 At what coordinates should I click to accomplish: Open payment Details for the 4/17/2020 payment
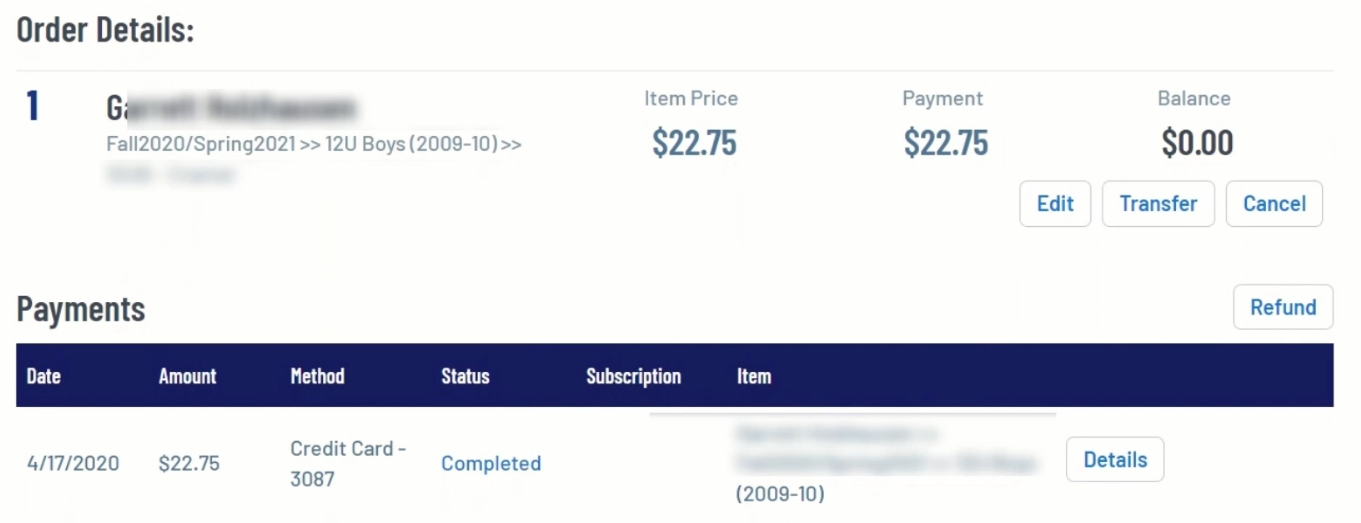click(x=1115, y=460)
